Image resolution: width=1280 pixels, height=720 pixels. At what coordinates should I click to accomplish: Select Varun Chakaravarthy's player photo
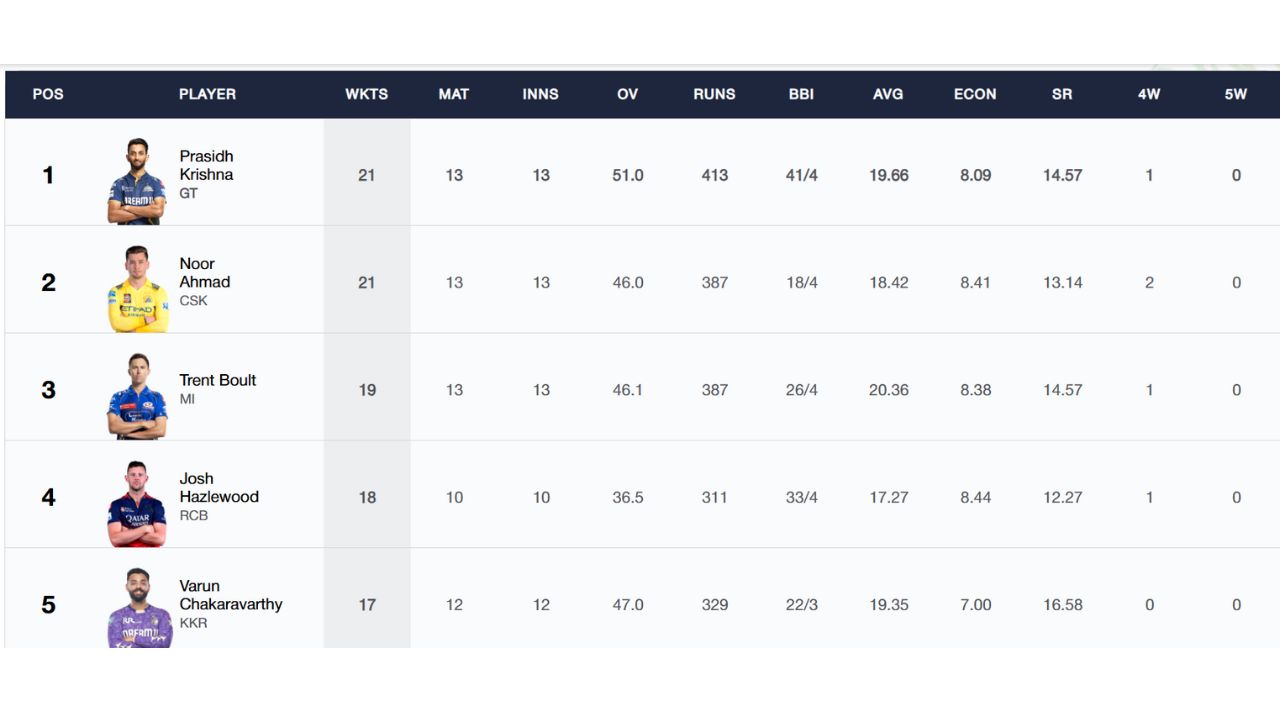[139, 608]
